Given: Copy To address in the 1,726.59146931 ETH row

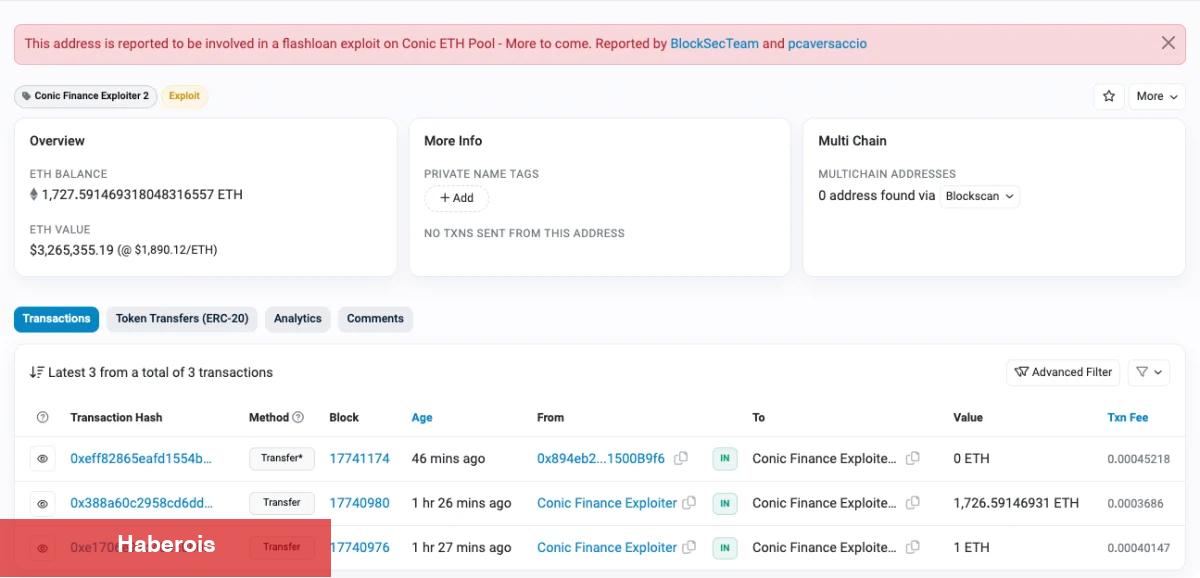Looking at the screenshot, I should click(x=913, y=503).
